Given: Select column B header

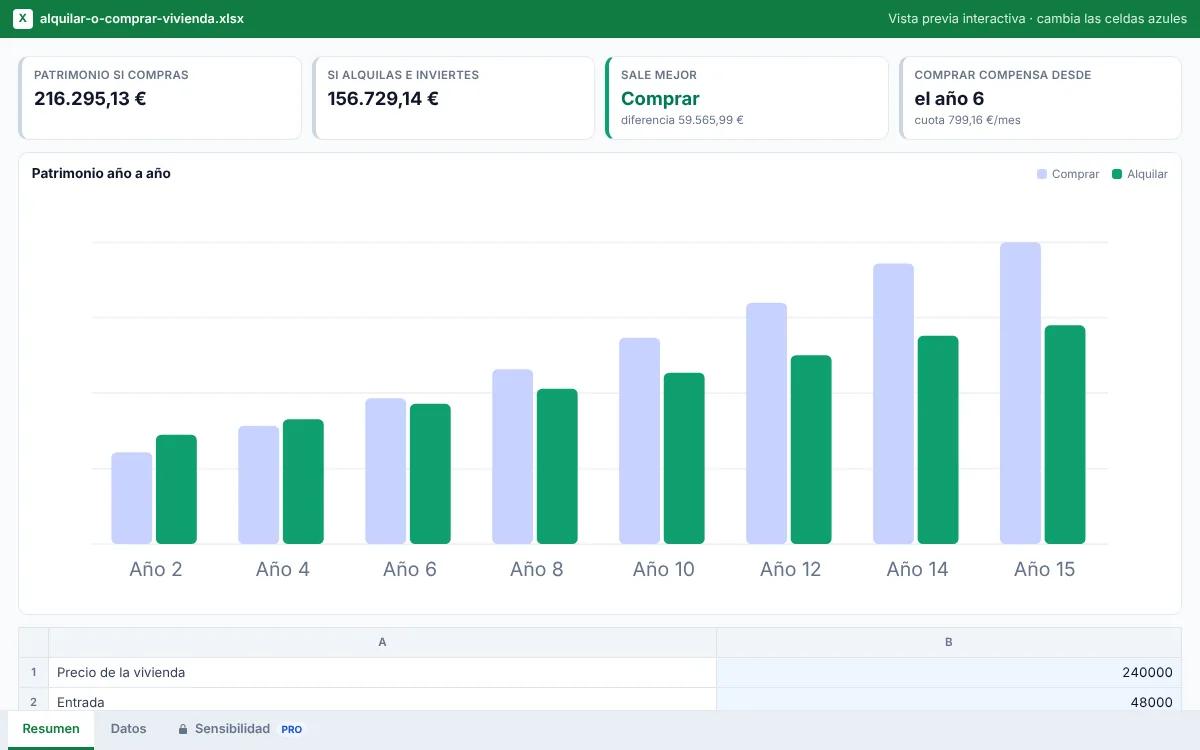Looking at the screenshot, I should point(949,643).
